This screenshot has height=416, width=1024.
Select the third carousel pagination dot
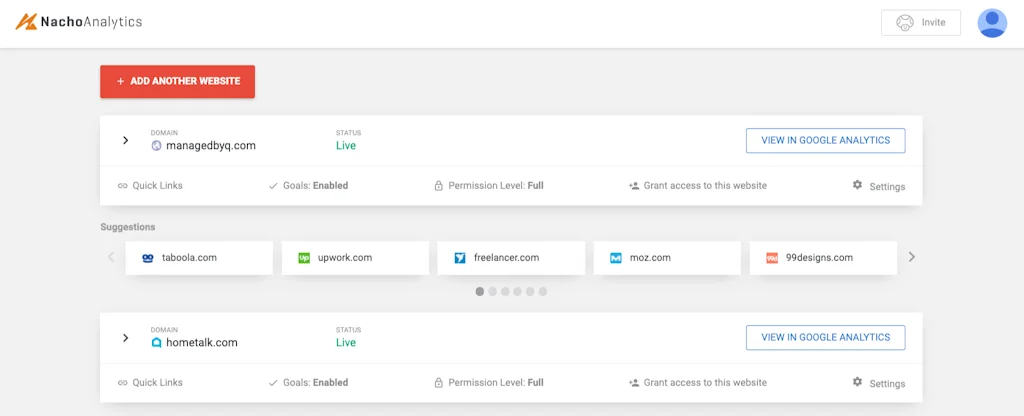(x=505, y=292)
